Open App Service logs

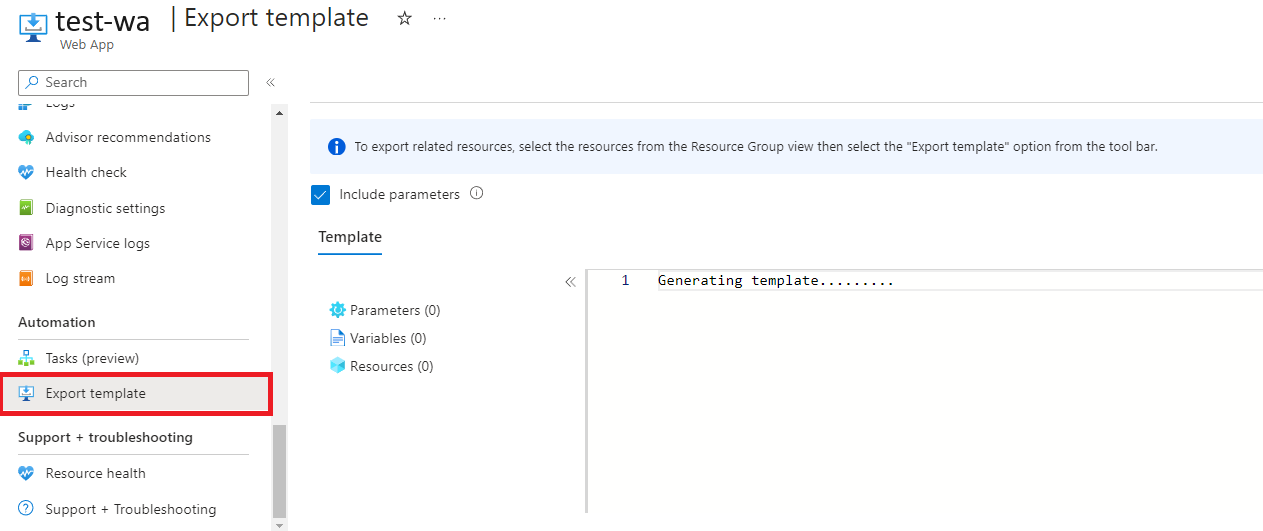[97, 243]
